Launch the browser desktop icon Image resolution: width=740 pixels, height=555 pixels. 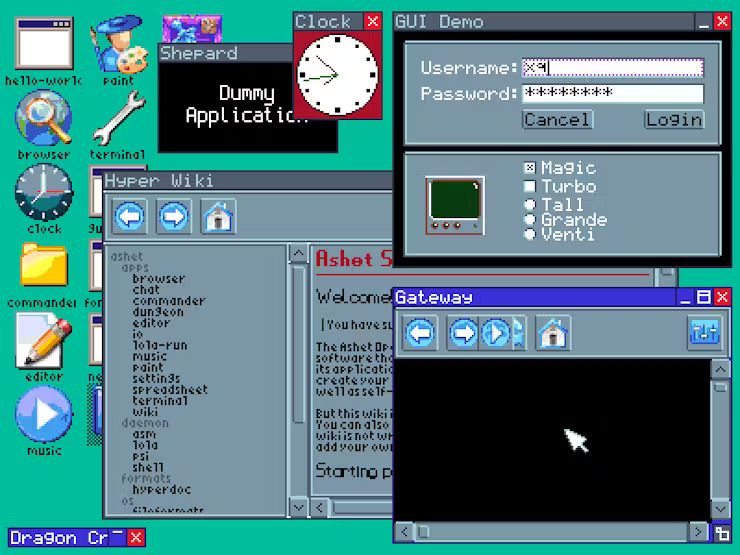[43, 119]
